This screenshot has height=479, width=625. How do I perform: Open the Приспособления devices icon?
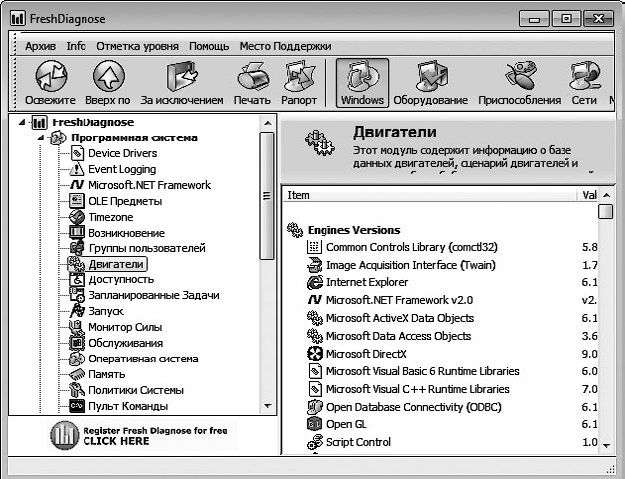[519, 77]
